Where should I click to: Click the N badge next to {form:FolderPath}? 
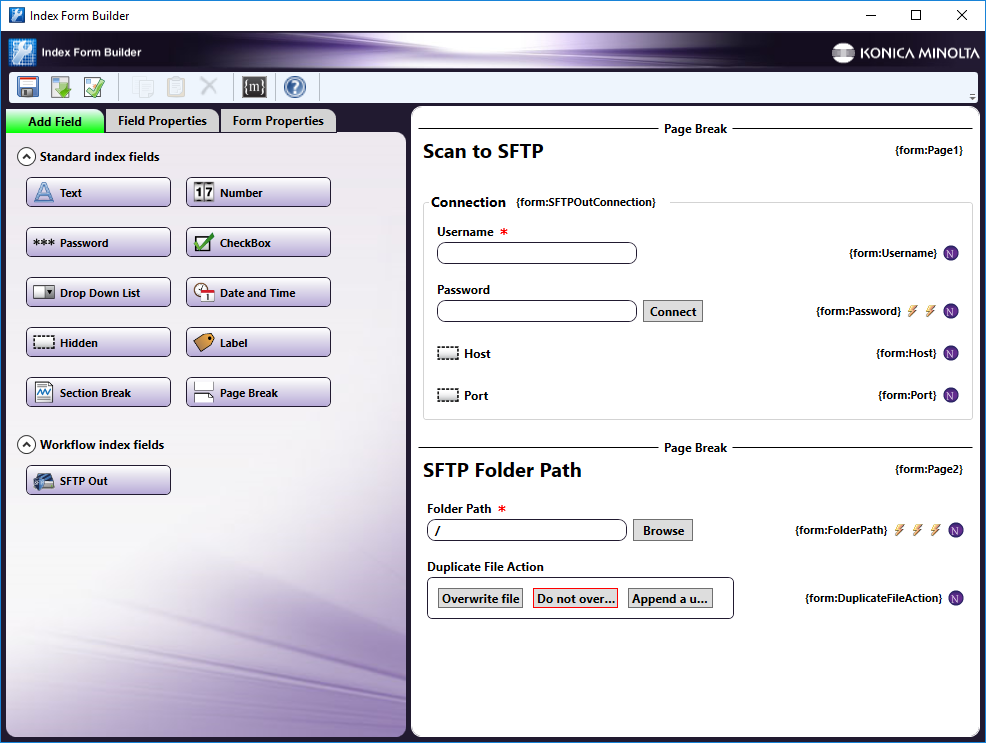[956, 530]
